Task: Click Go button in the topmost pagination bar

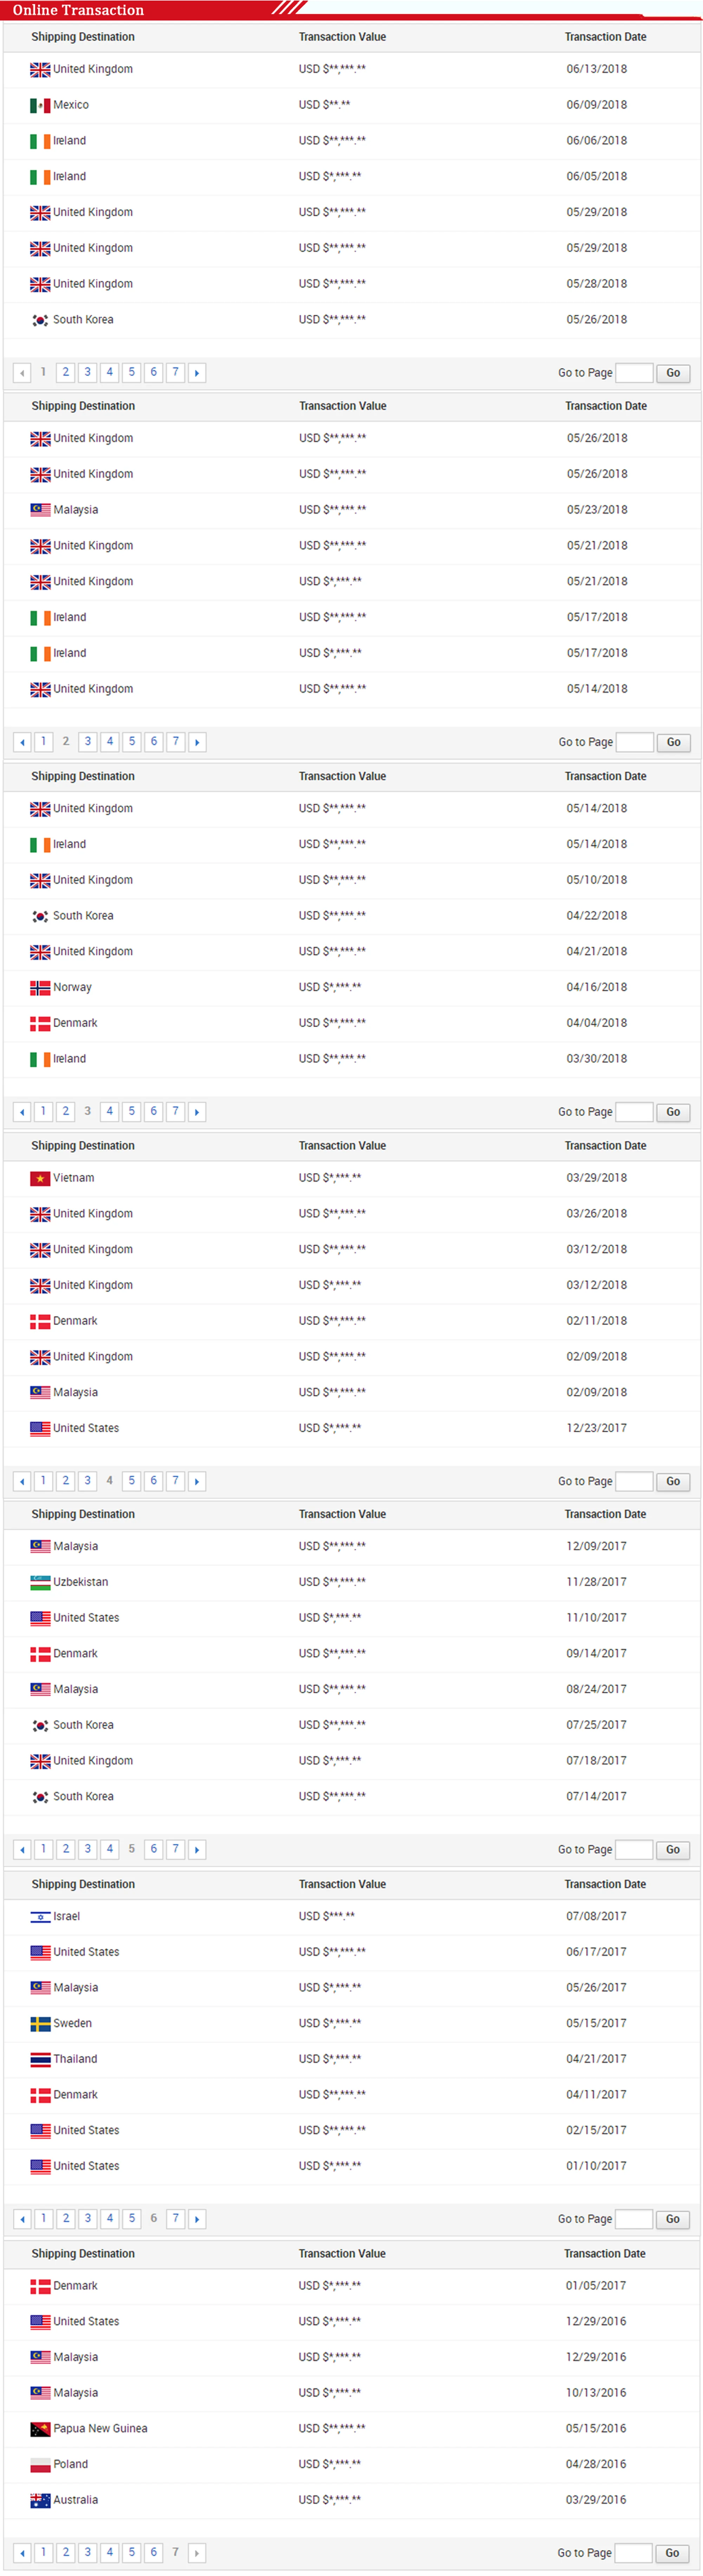Action: 673,373
